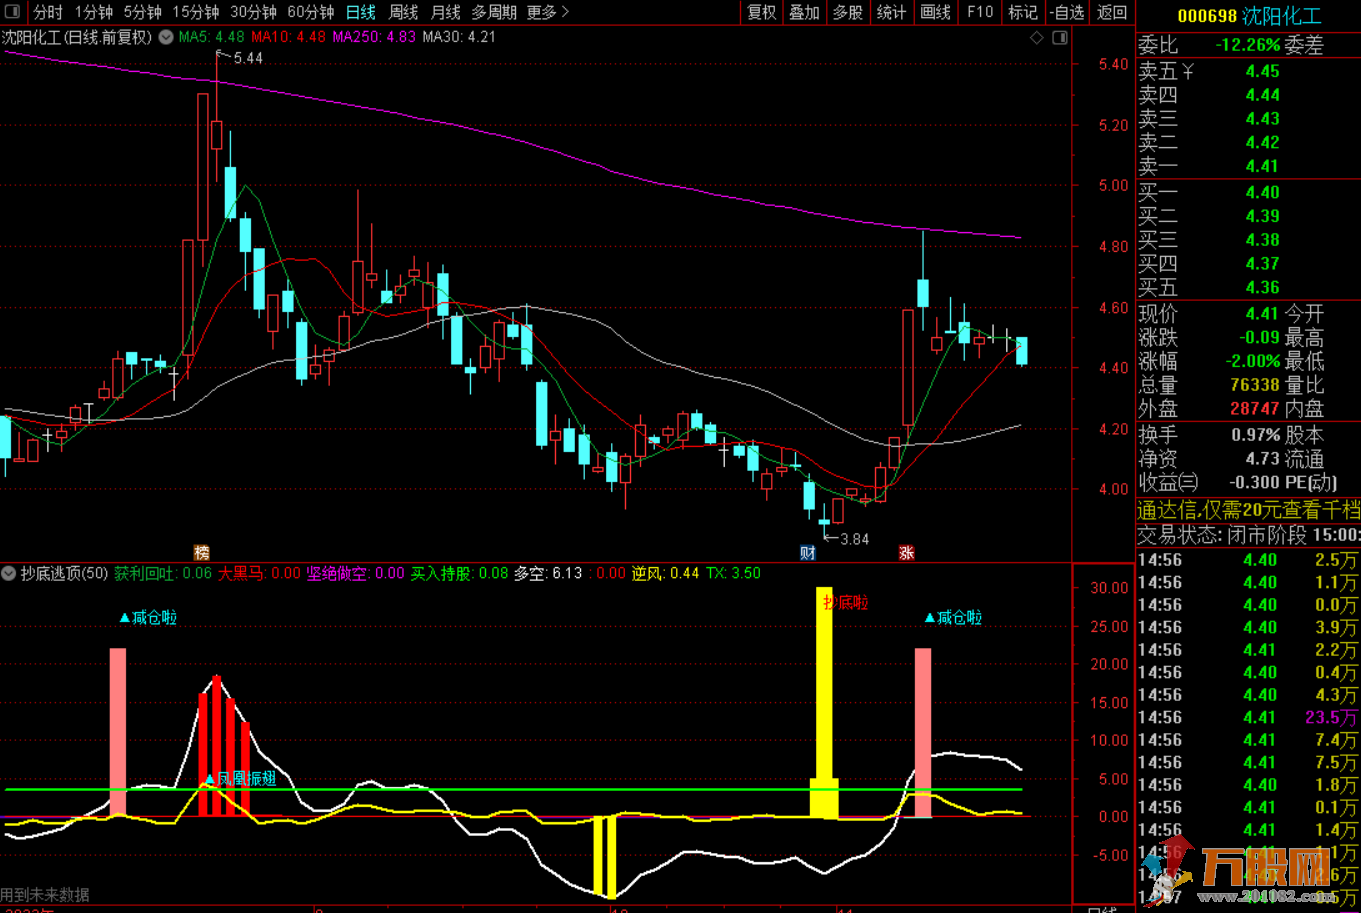Click the 大黑马: 0.00 value
Viewport: 1361px width, 913px height.
[x=259, y=574]
